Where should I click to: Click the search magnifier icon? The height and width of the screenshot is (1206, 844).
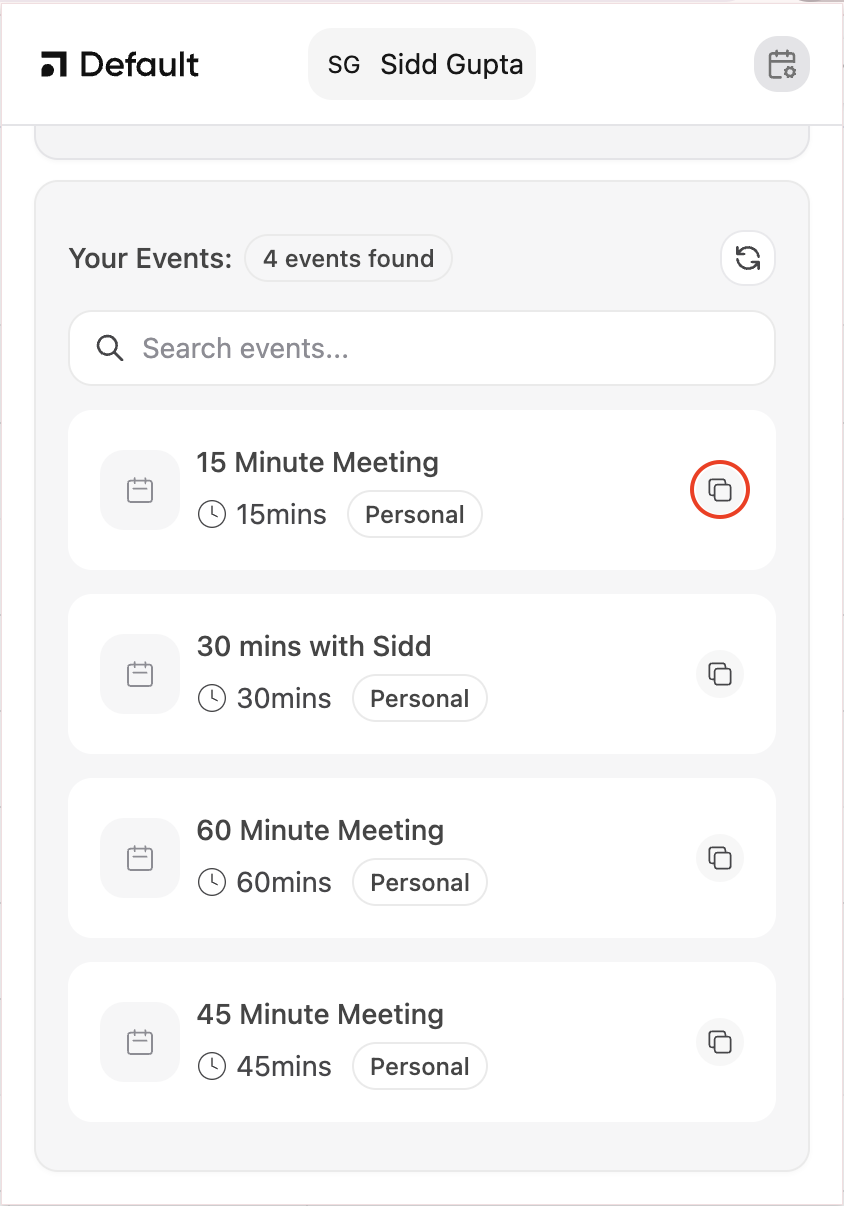coord(110,348)
